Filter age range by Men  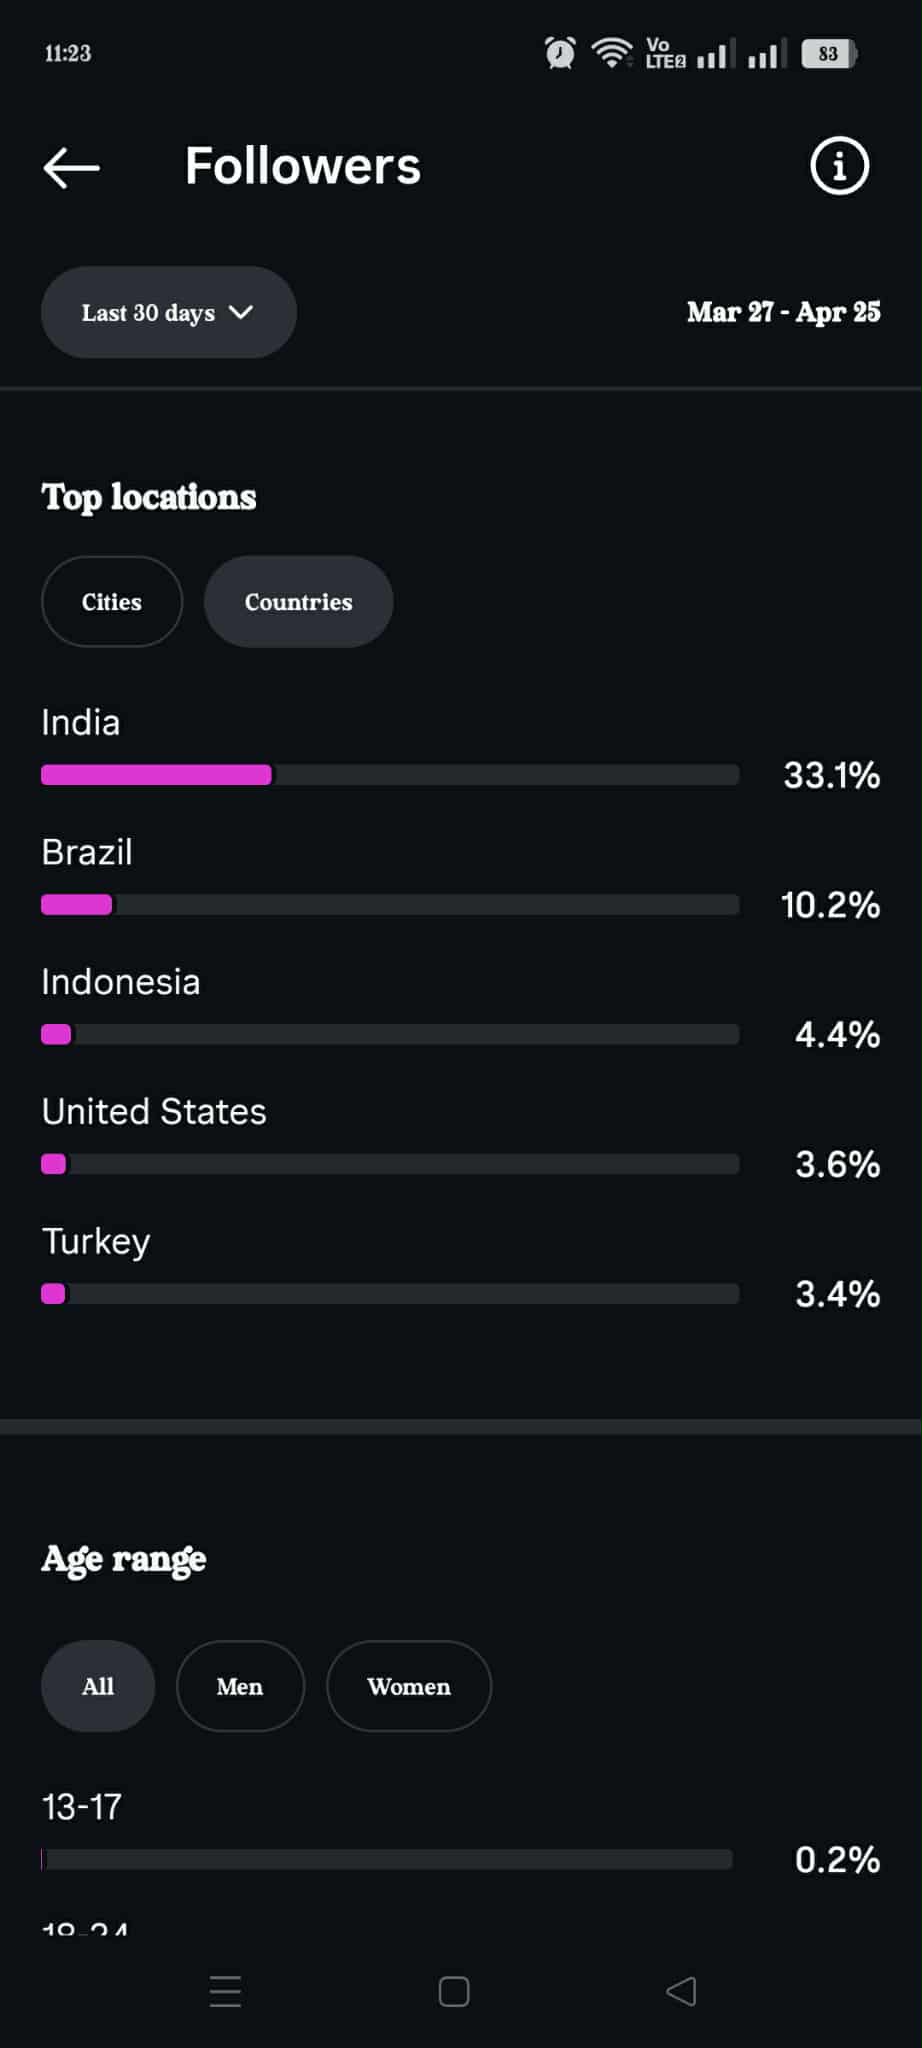(240, 1686)
